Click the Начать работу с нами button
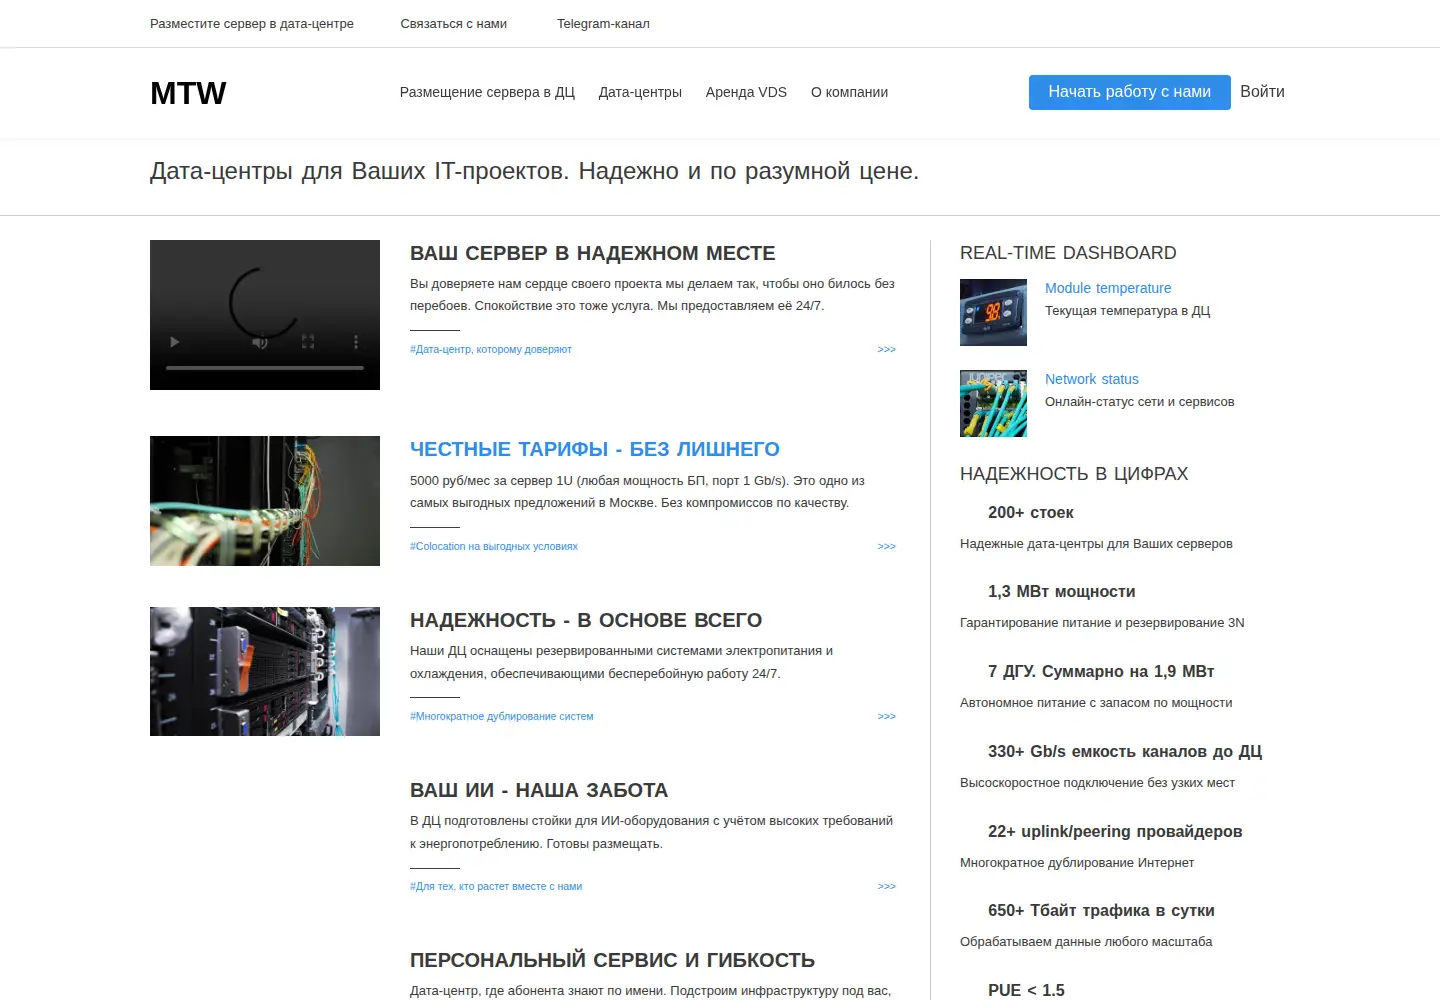Image resolution: width=1440 pixels, height=1000 pixels. point(1130,92)
